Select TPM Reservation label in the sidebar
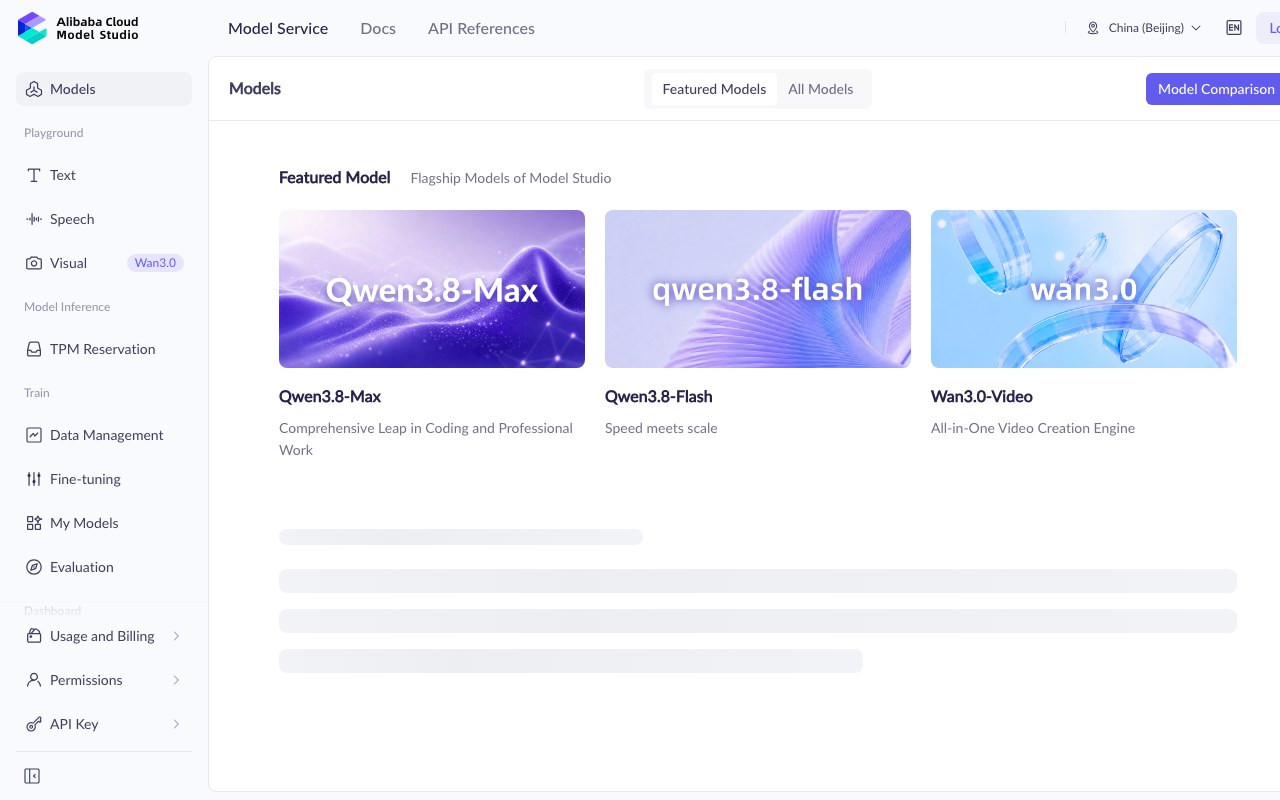Image resolution: width=1280 pixels, height=800 pixels. [x=103, y=349]
